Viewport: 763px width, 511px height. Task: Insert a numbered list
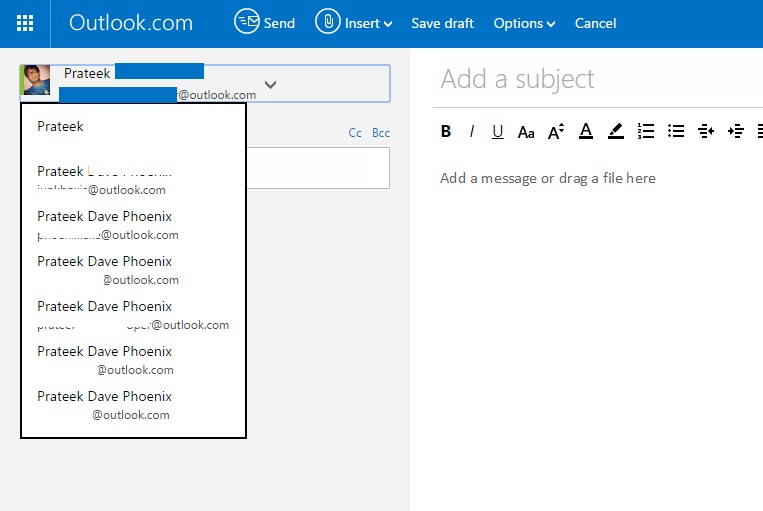point(646,131)
